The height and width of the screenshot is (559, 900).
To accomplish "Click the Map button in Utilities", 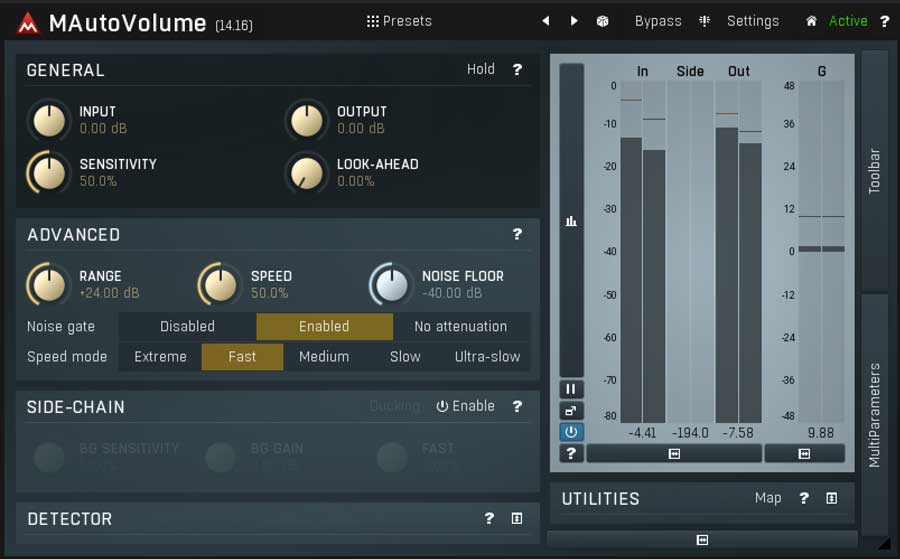I will (768, 498).
